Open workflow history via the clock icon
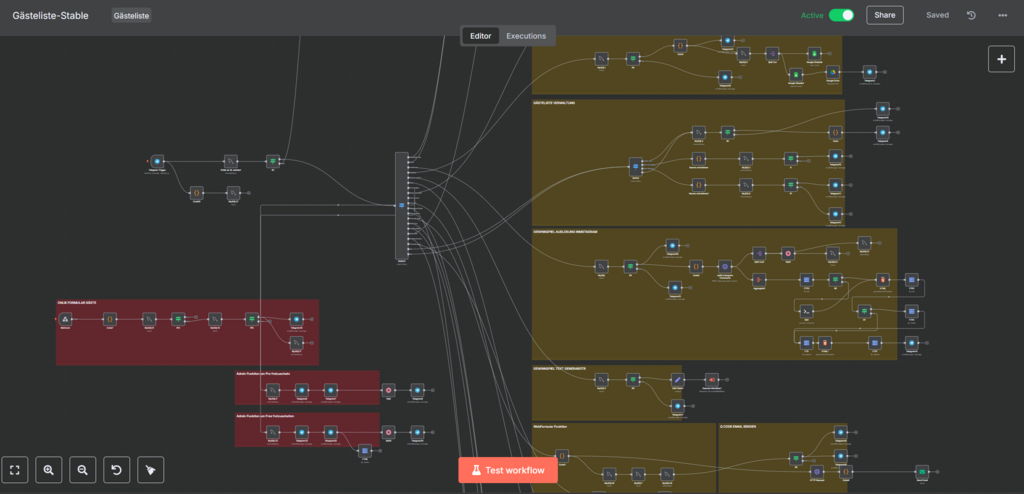 [971, 15]
